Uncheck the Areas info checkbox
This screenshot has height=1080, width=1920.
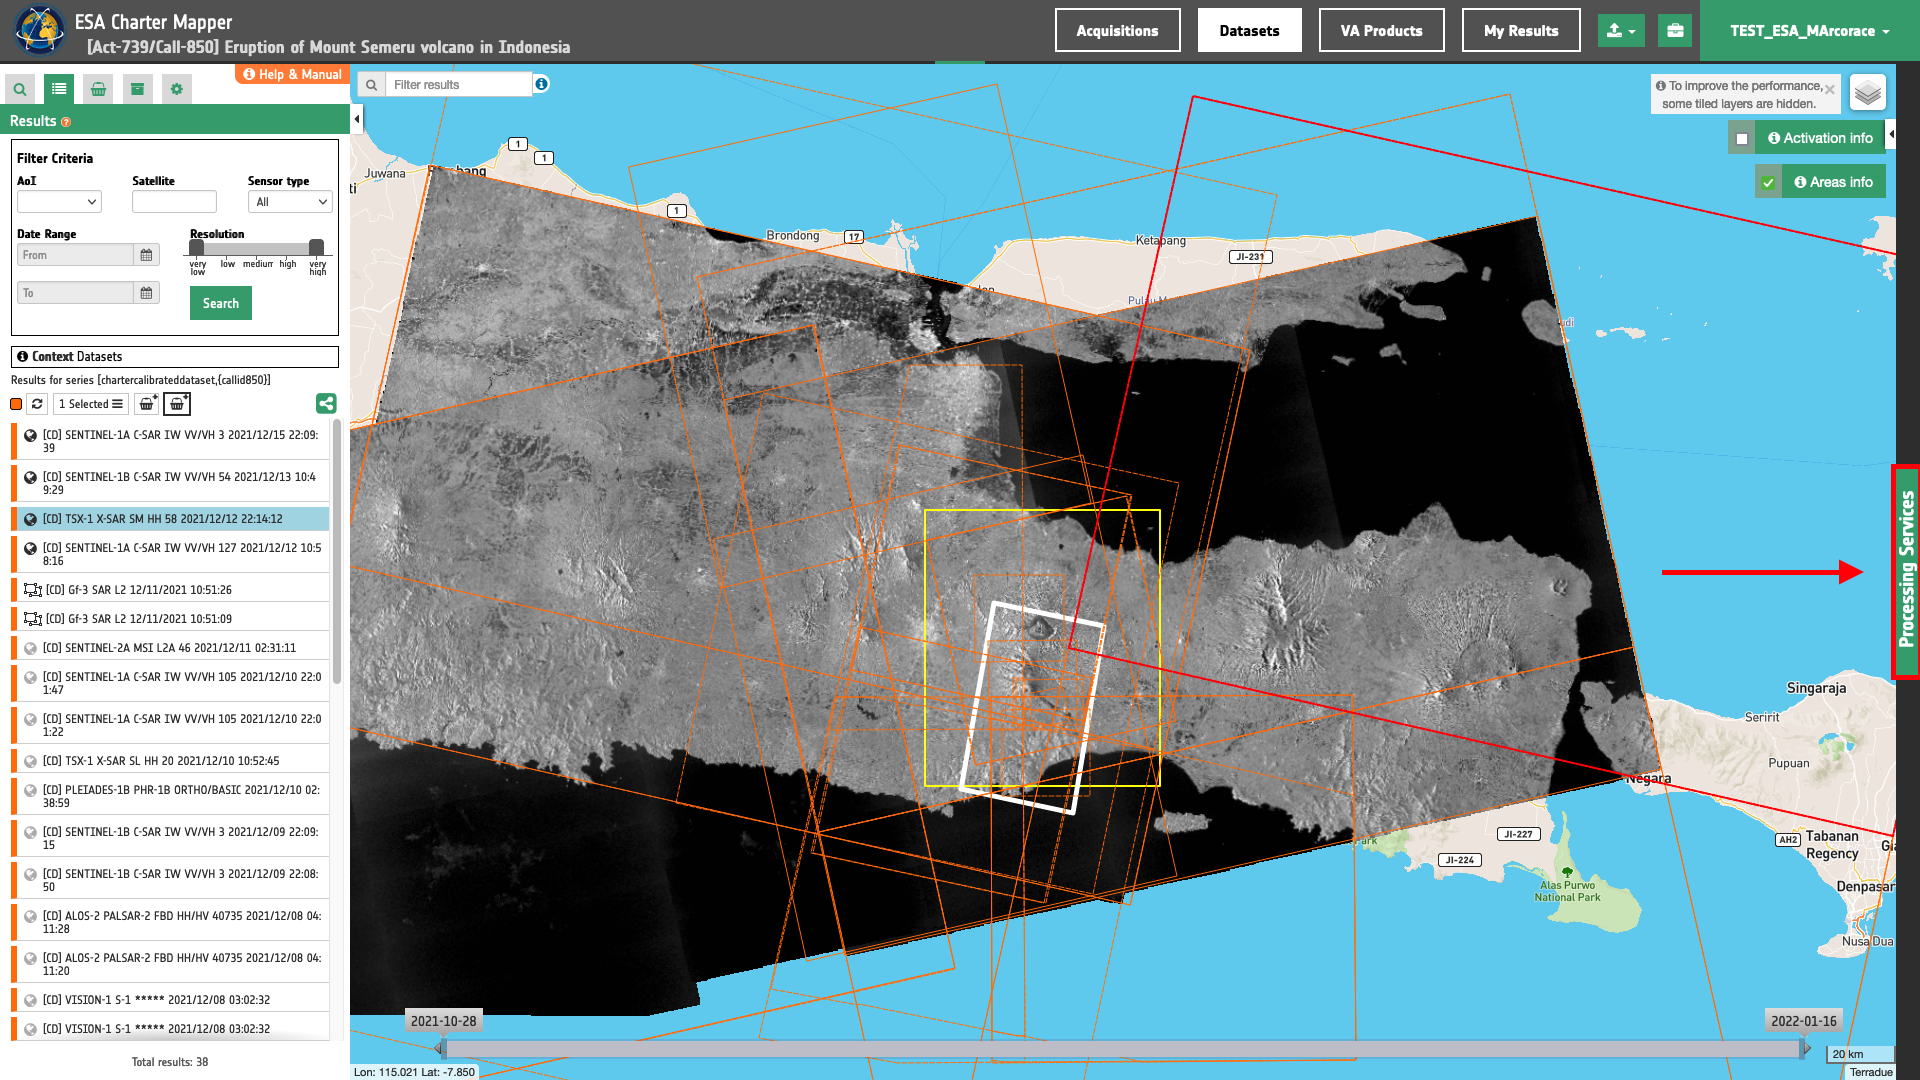[x=1768, y=183]
